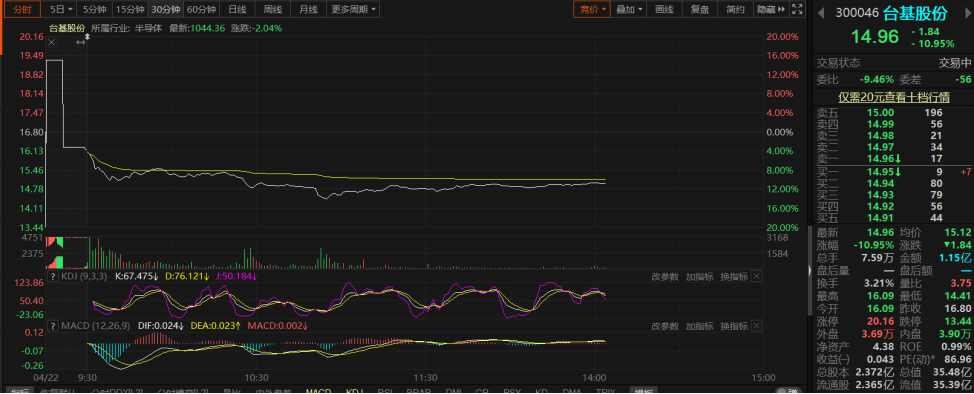Toggle the 隐藏 hide panel button
974x394 pixels.
coord(771,9)
